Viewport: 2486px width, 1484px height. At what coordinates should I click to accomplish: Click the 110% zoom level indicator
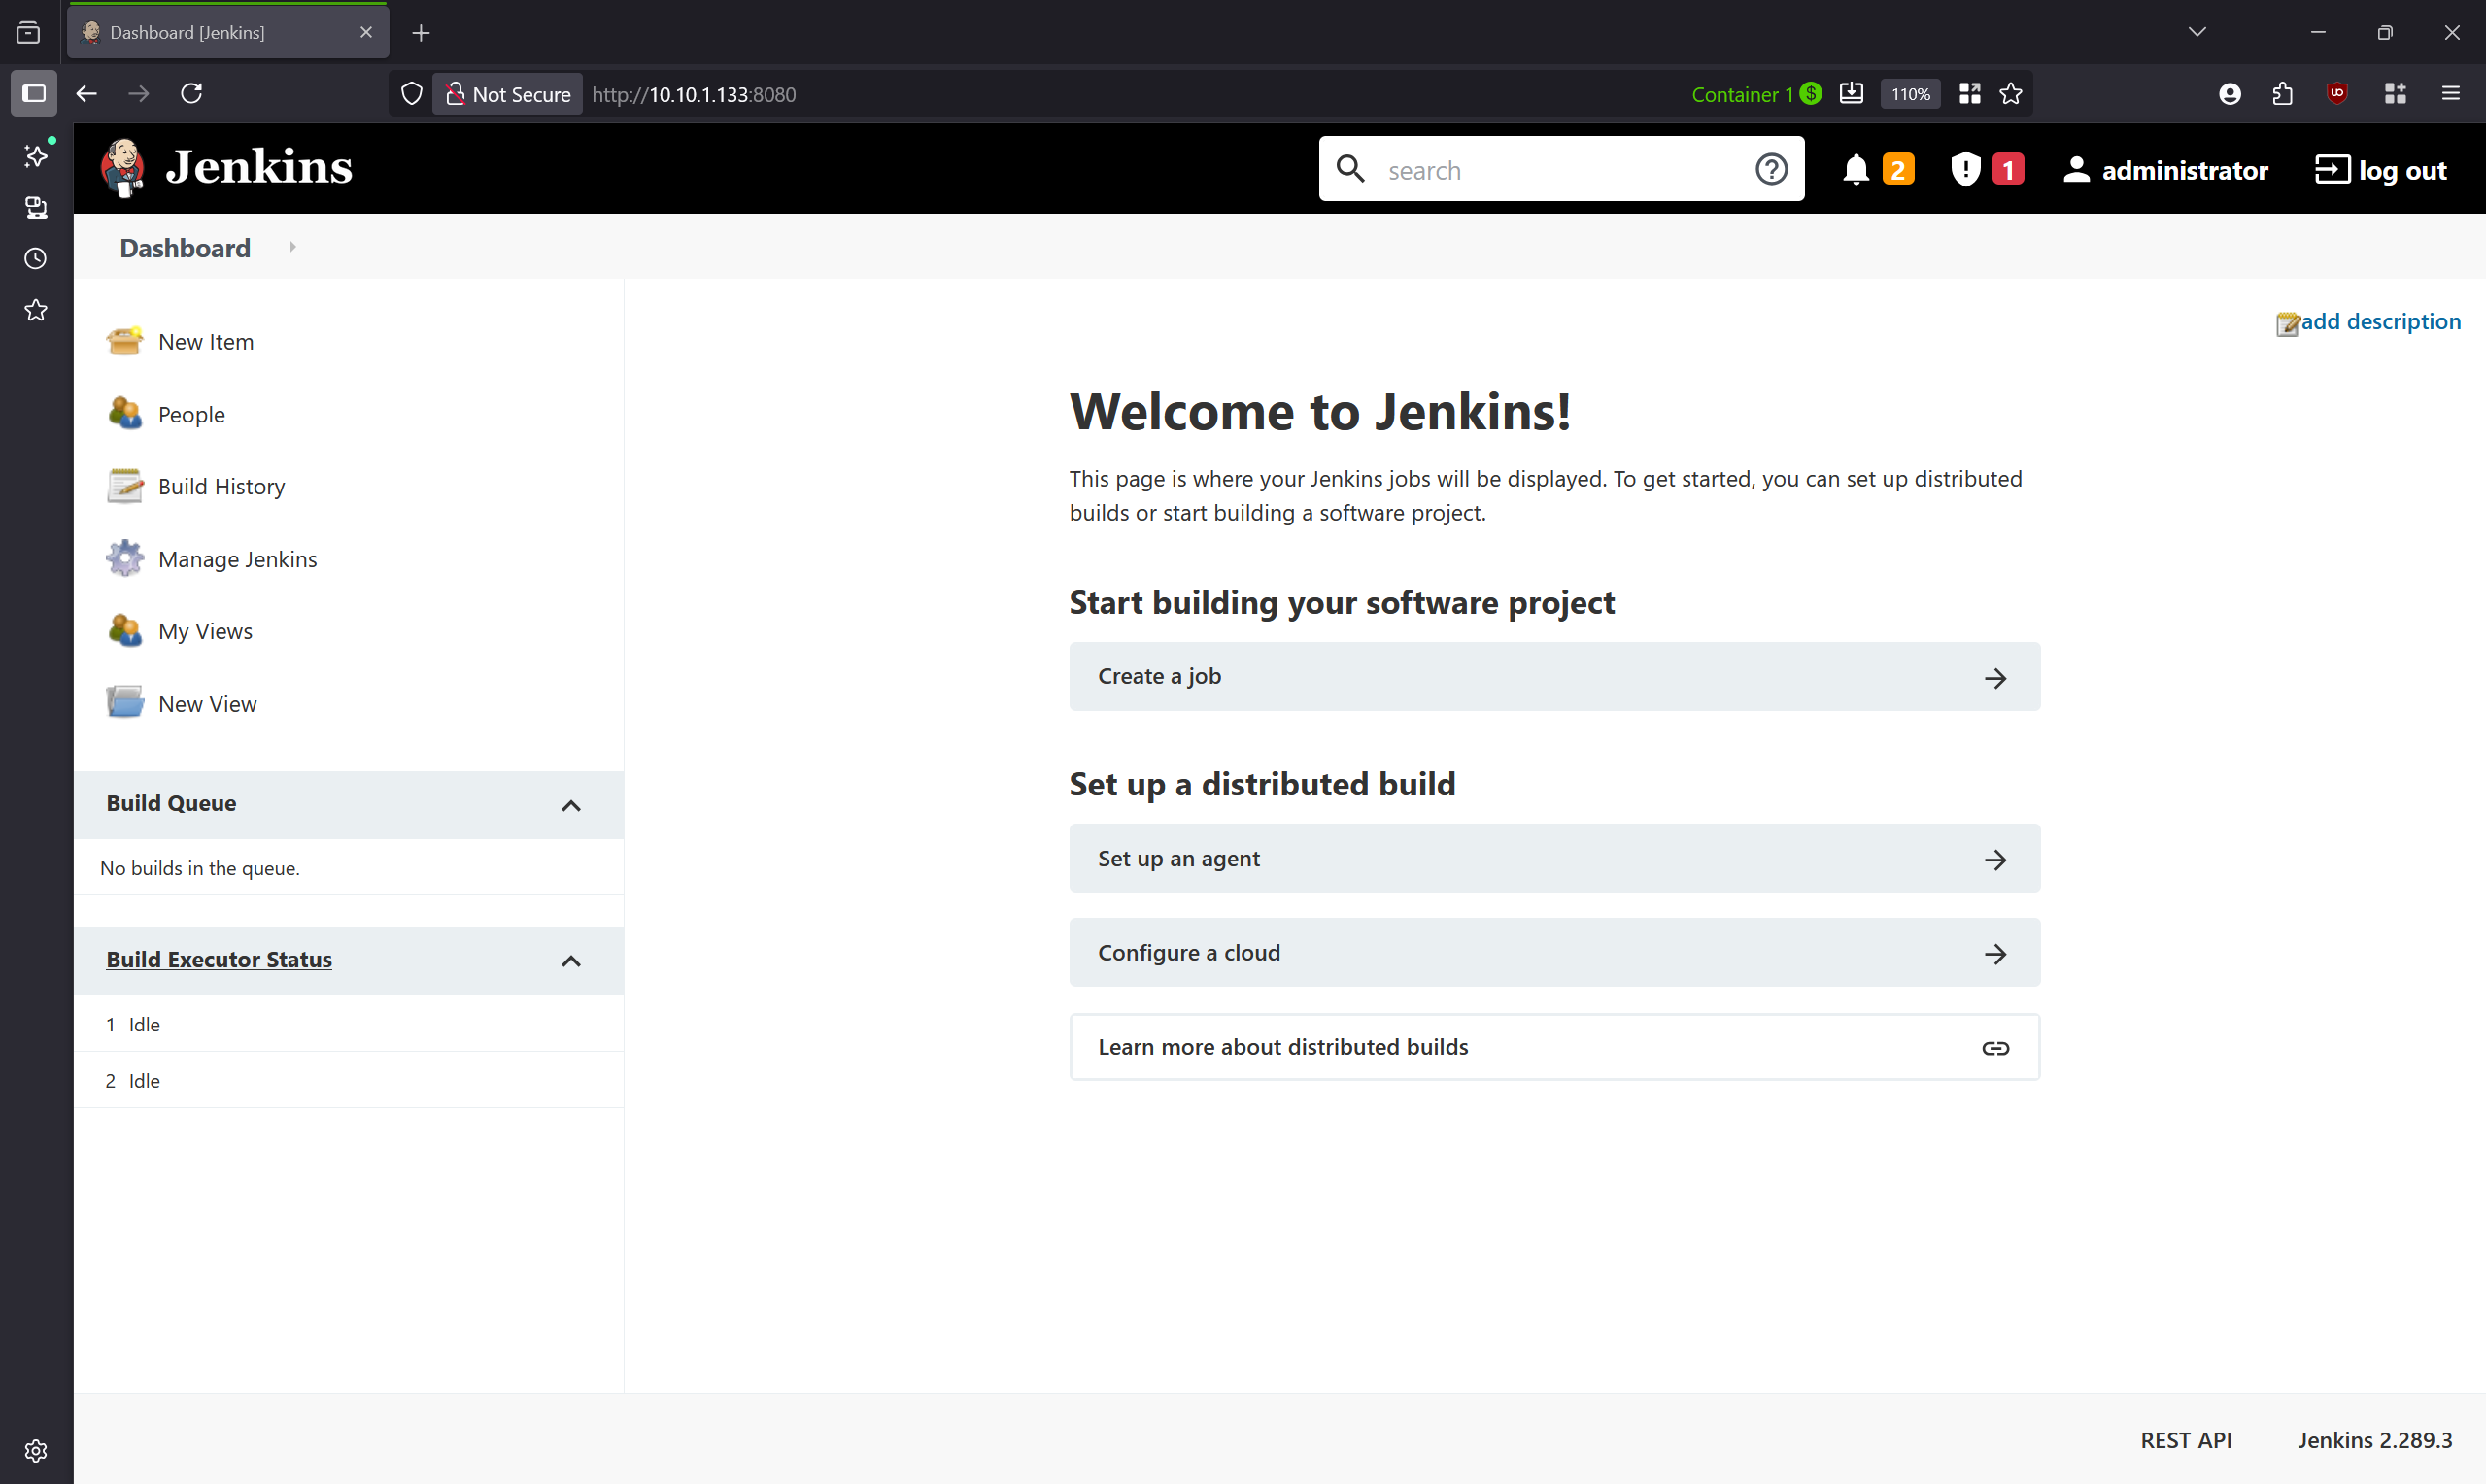tap(1909, 94)
